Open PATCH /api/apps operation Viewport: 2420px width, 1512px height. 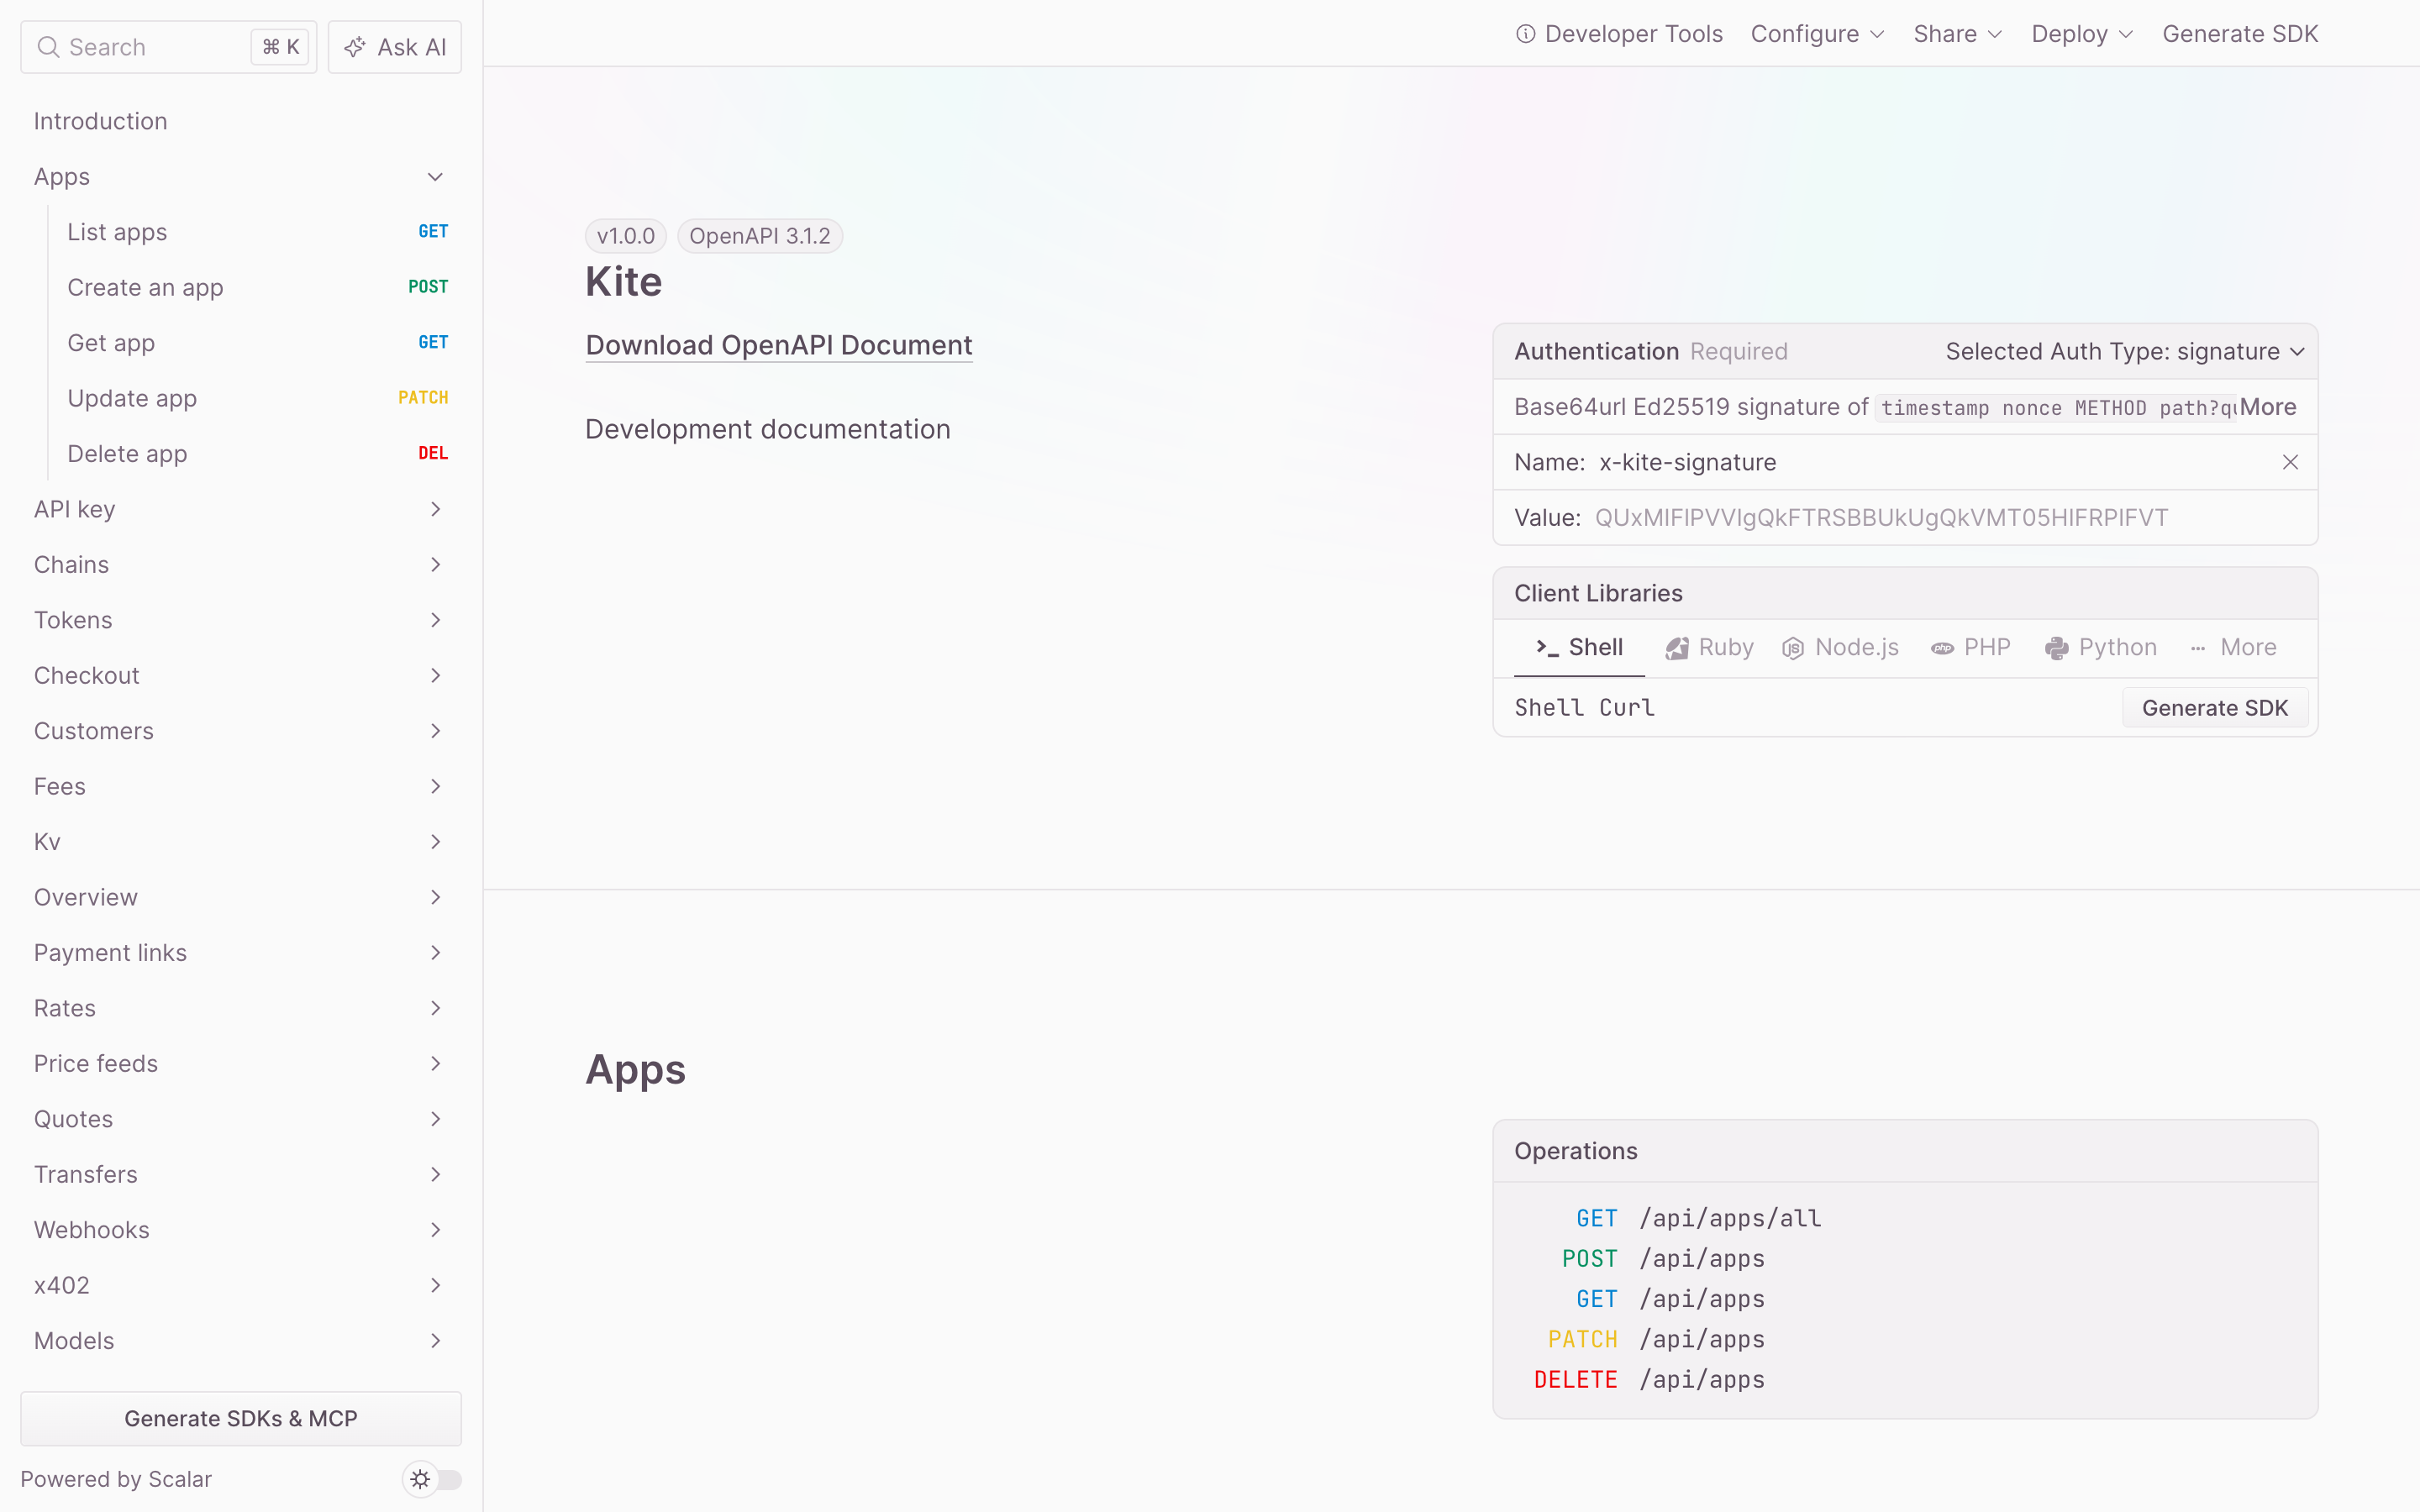coord(1656,1339)
